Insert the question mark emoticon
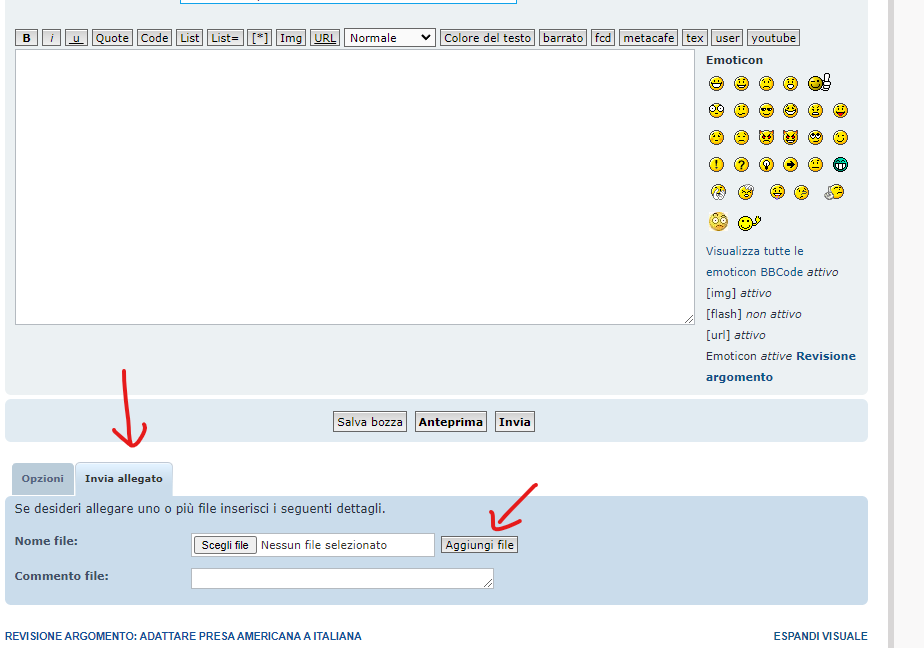Viewport: 924px width, 648px height. 741,165
